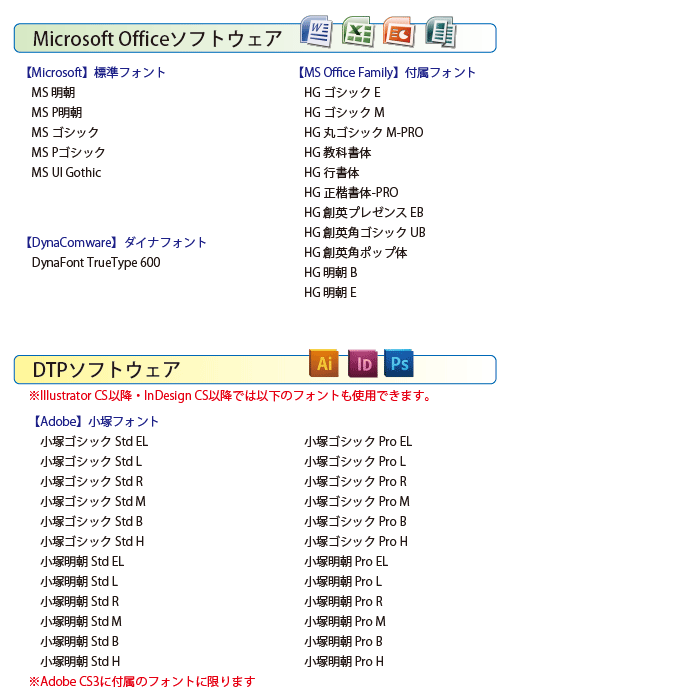Select 小塚ゴシック Pro H entry
Image resolution: width=700 pixels, height=700 pixels.
click(356, 542)
